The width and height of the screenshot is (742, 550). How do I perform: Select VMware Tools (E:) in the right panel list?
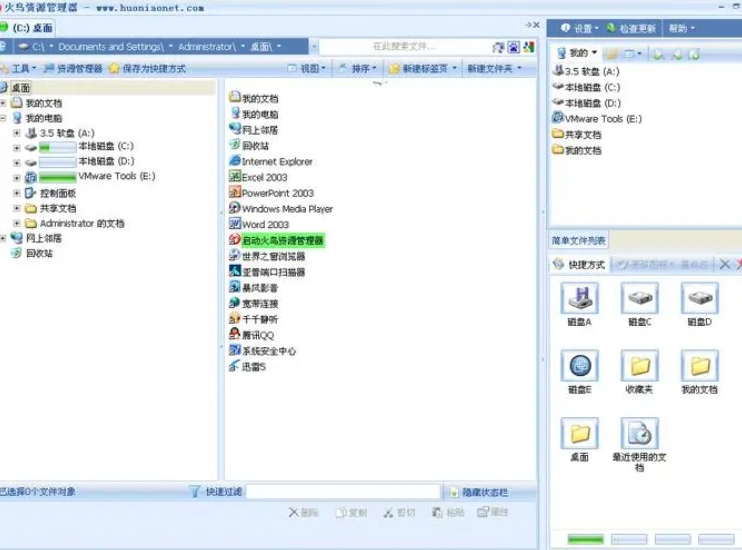click(x=603, y=119)
